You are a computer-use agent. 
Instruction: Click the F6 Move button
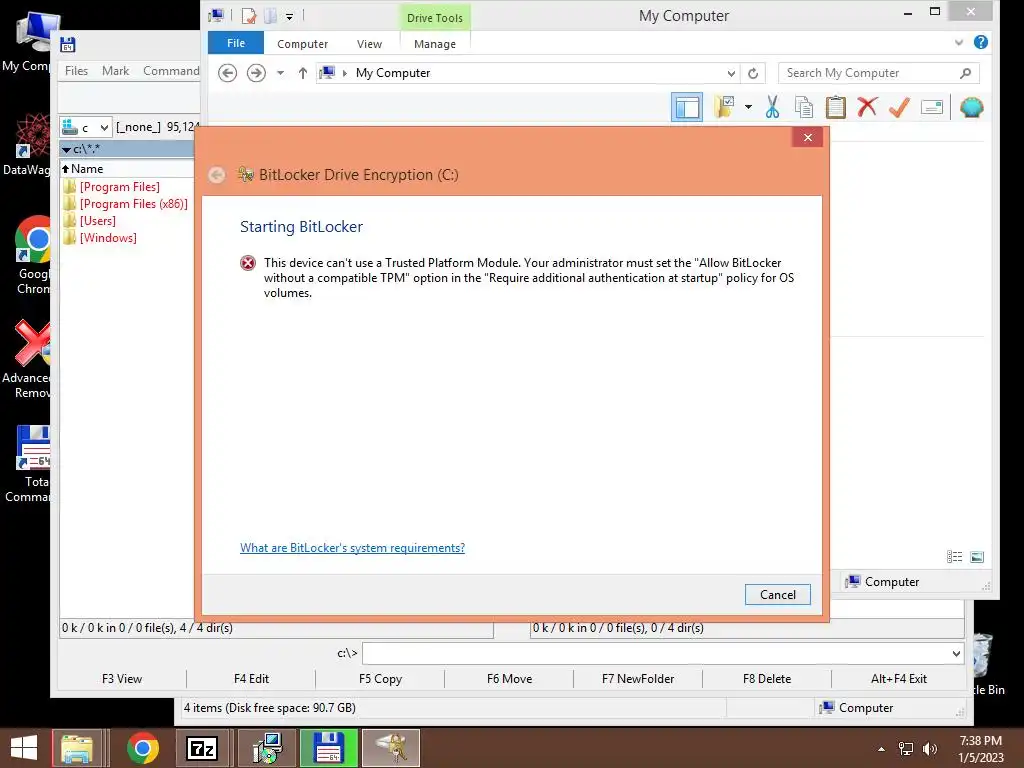coord(509,679)
